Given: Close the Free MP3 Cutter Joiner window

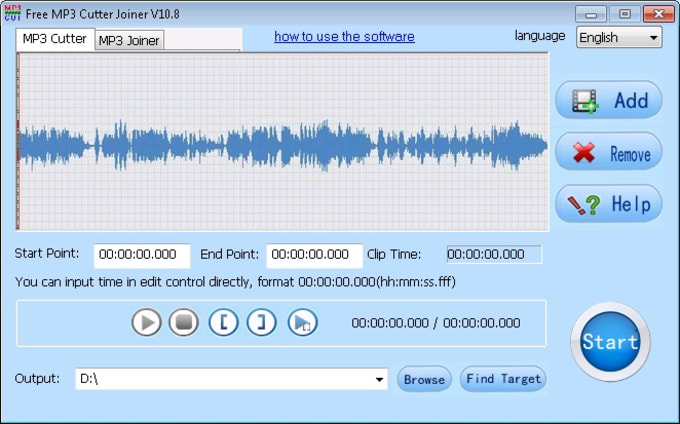Looking at the screenshot, I should pyautogui.click(x=658, y=14).
